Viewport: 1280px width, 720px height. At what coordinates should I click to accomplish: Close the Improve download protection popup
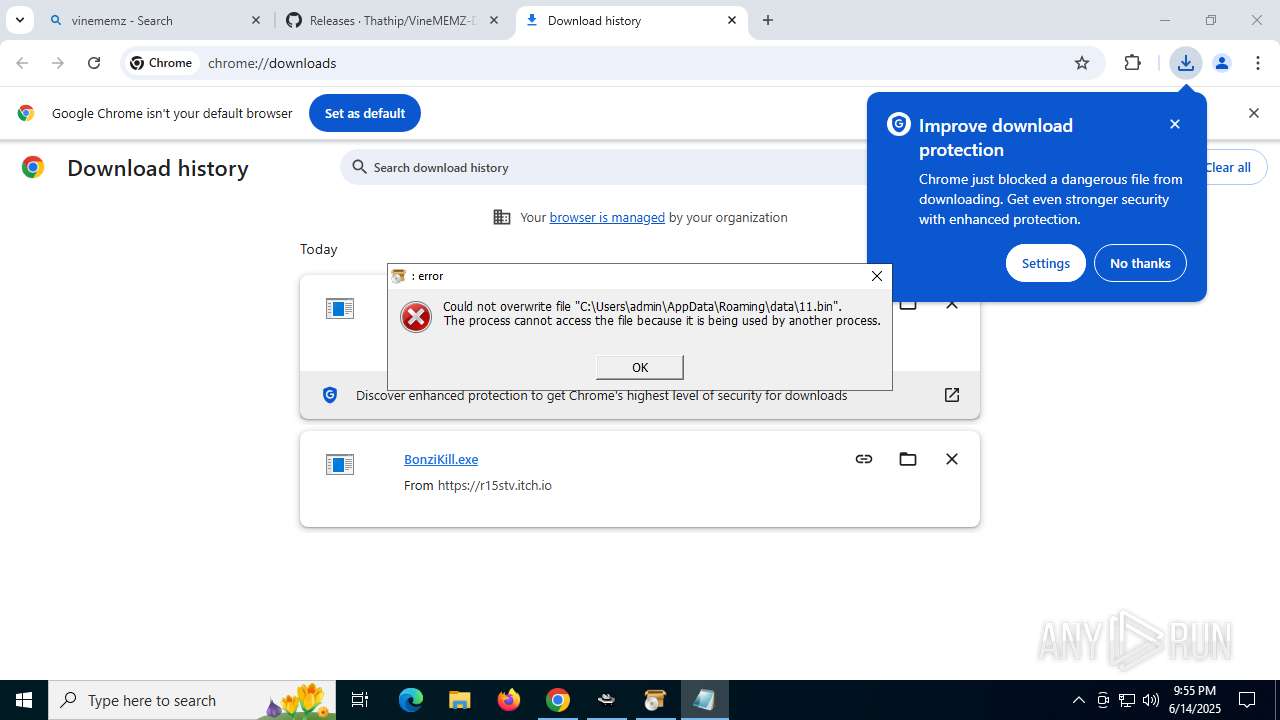coord(1175,124)
